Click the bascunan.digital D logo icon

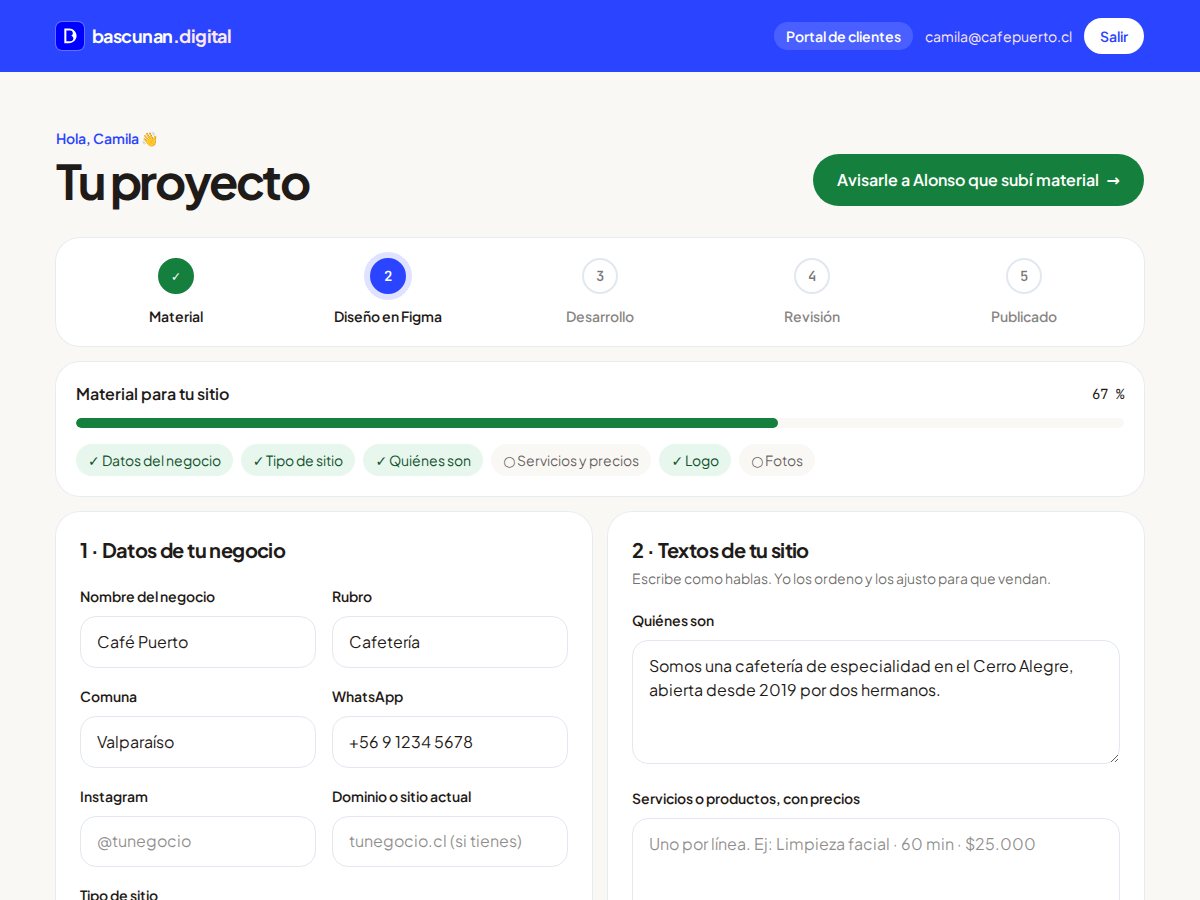click(70, 36)
